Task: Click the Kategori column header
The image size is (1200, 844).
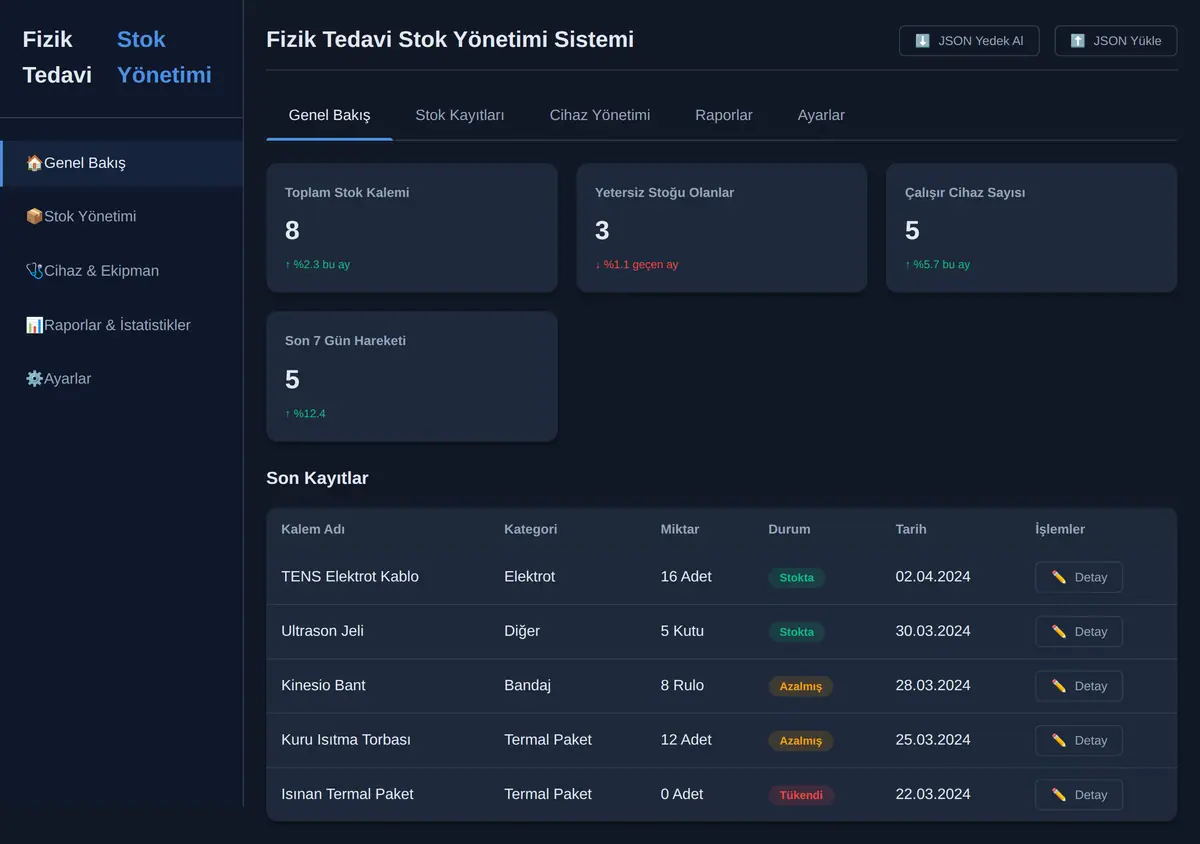Action: pyautogui.click(x=531, y=529)
